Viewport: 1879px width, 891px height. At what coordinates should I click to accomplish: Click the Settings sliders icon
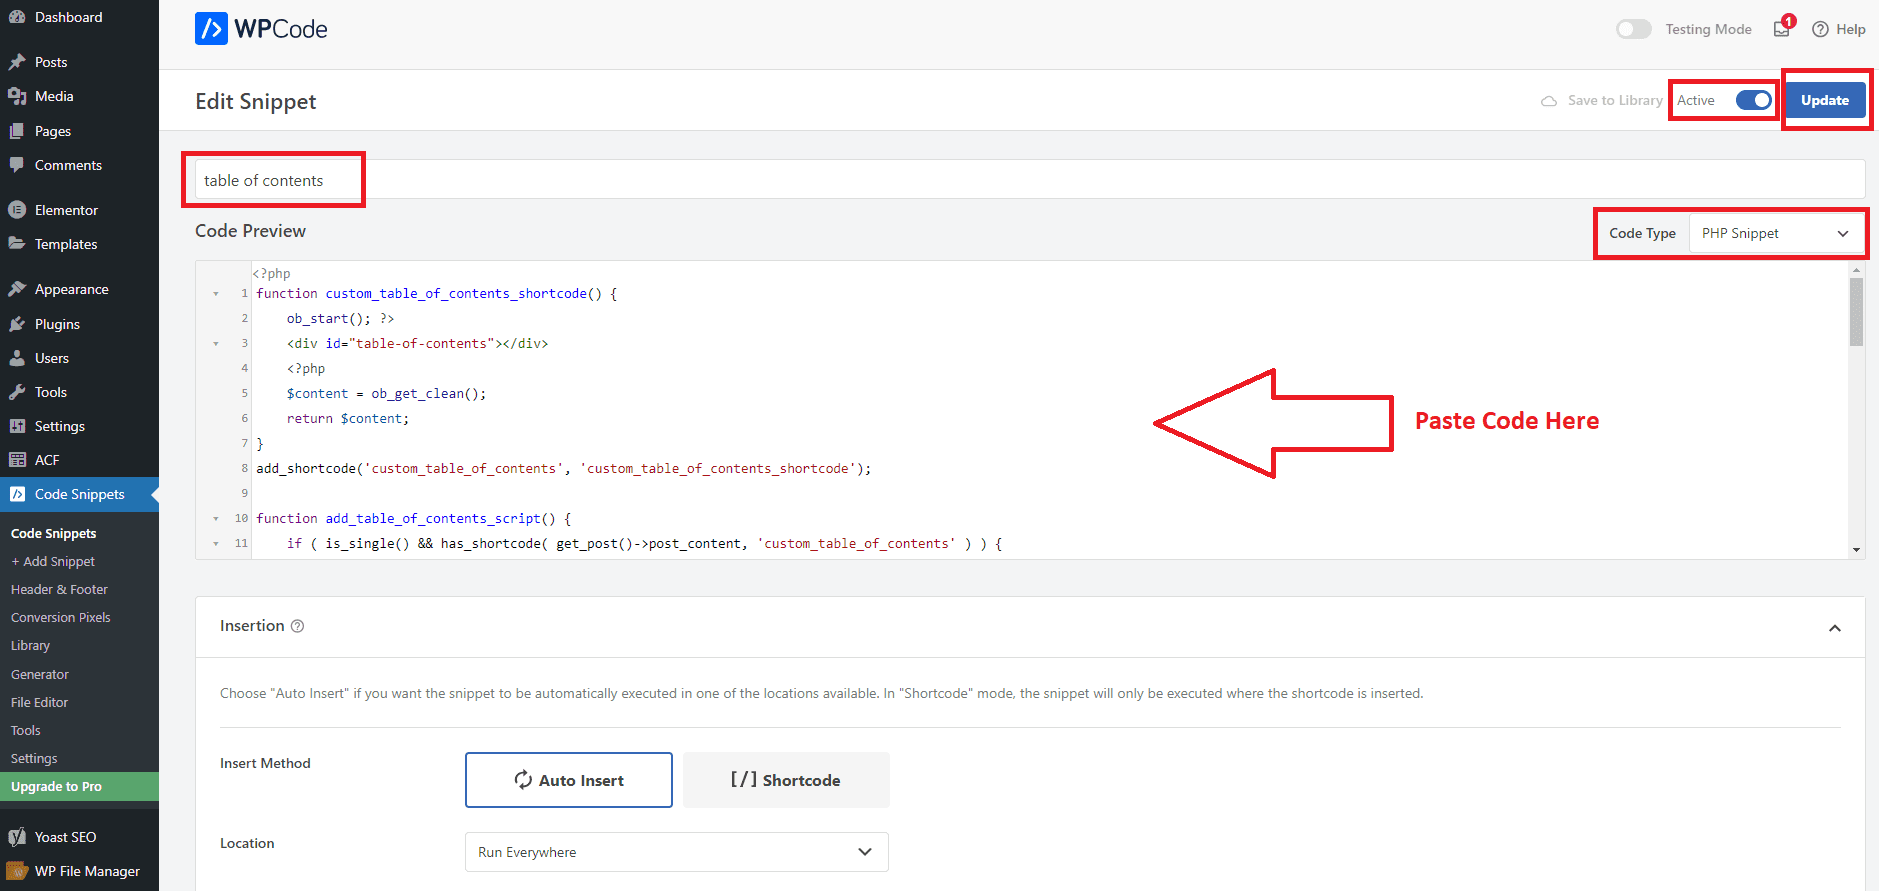pos(17,426)
